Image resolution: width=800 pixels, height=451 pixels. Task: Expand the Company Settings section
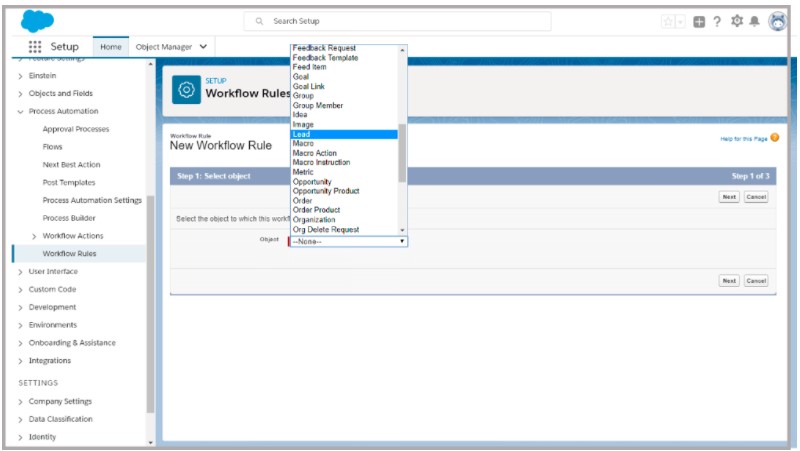[20, 402]
